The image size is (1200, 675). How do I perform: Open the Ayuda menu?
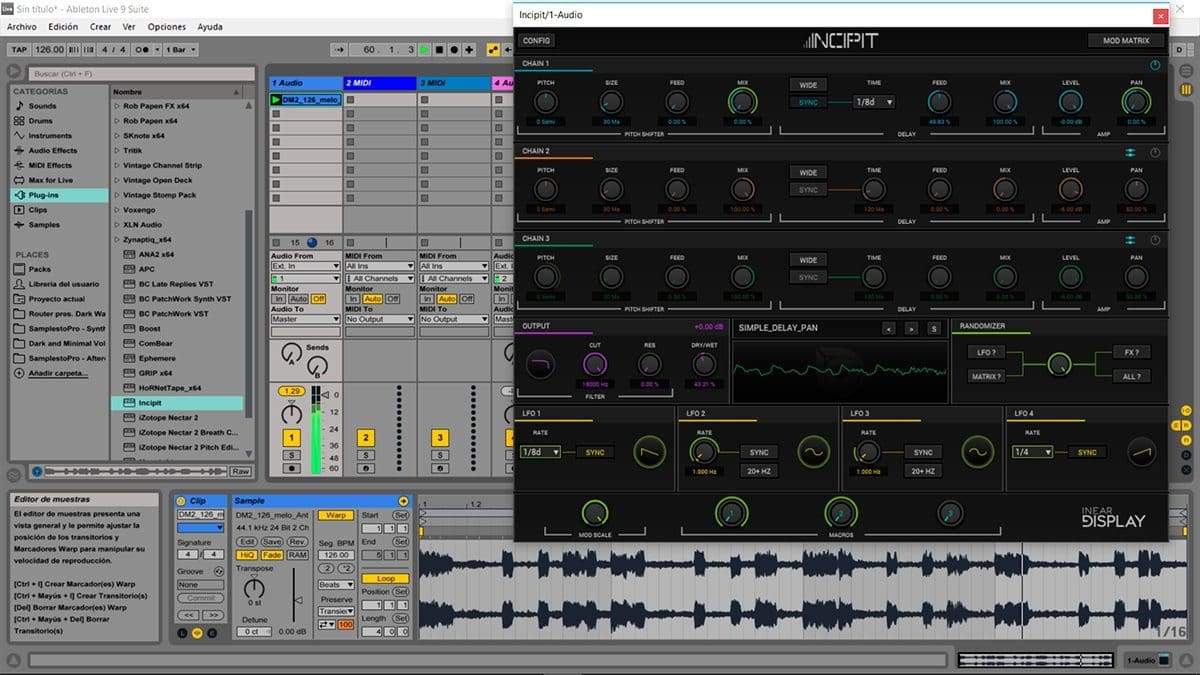point(210,27)
